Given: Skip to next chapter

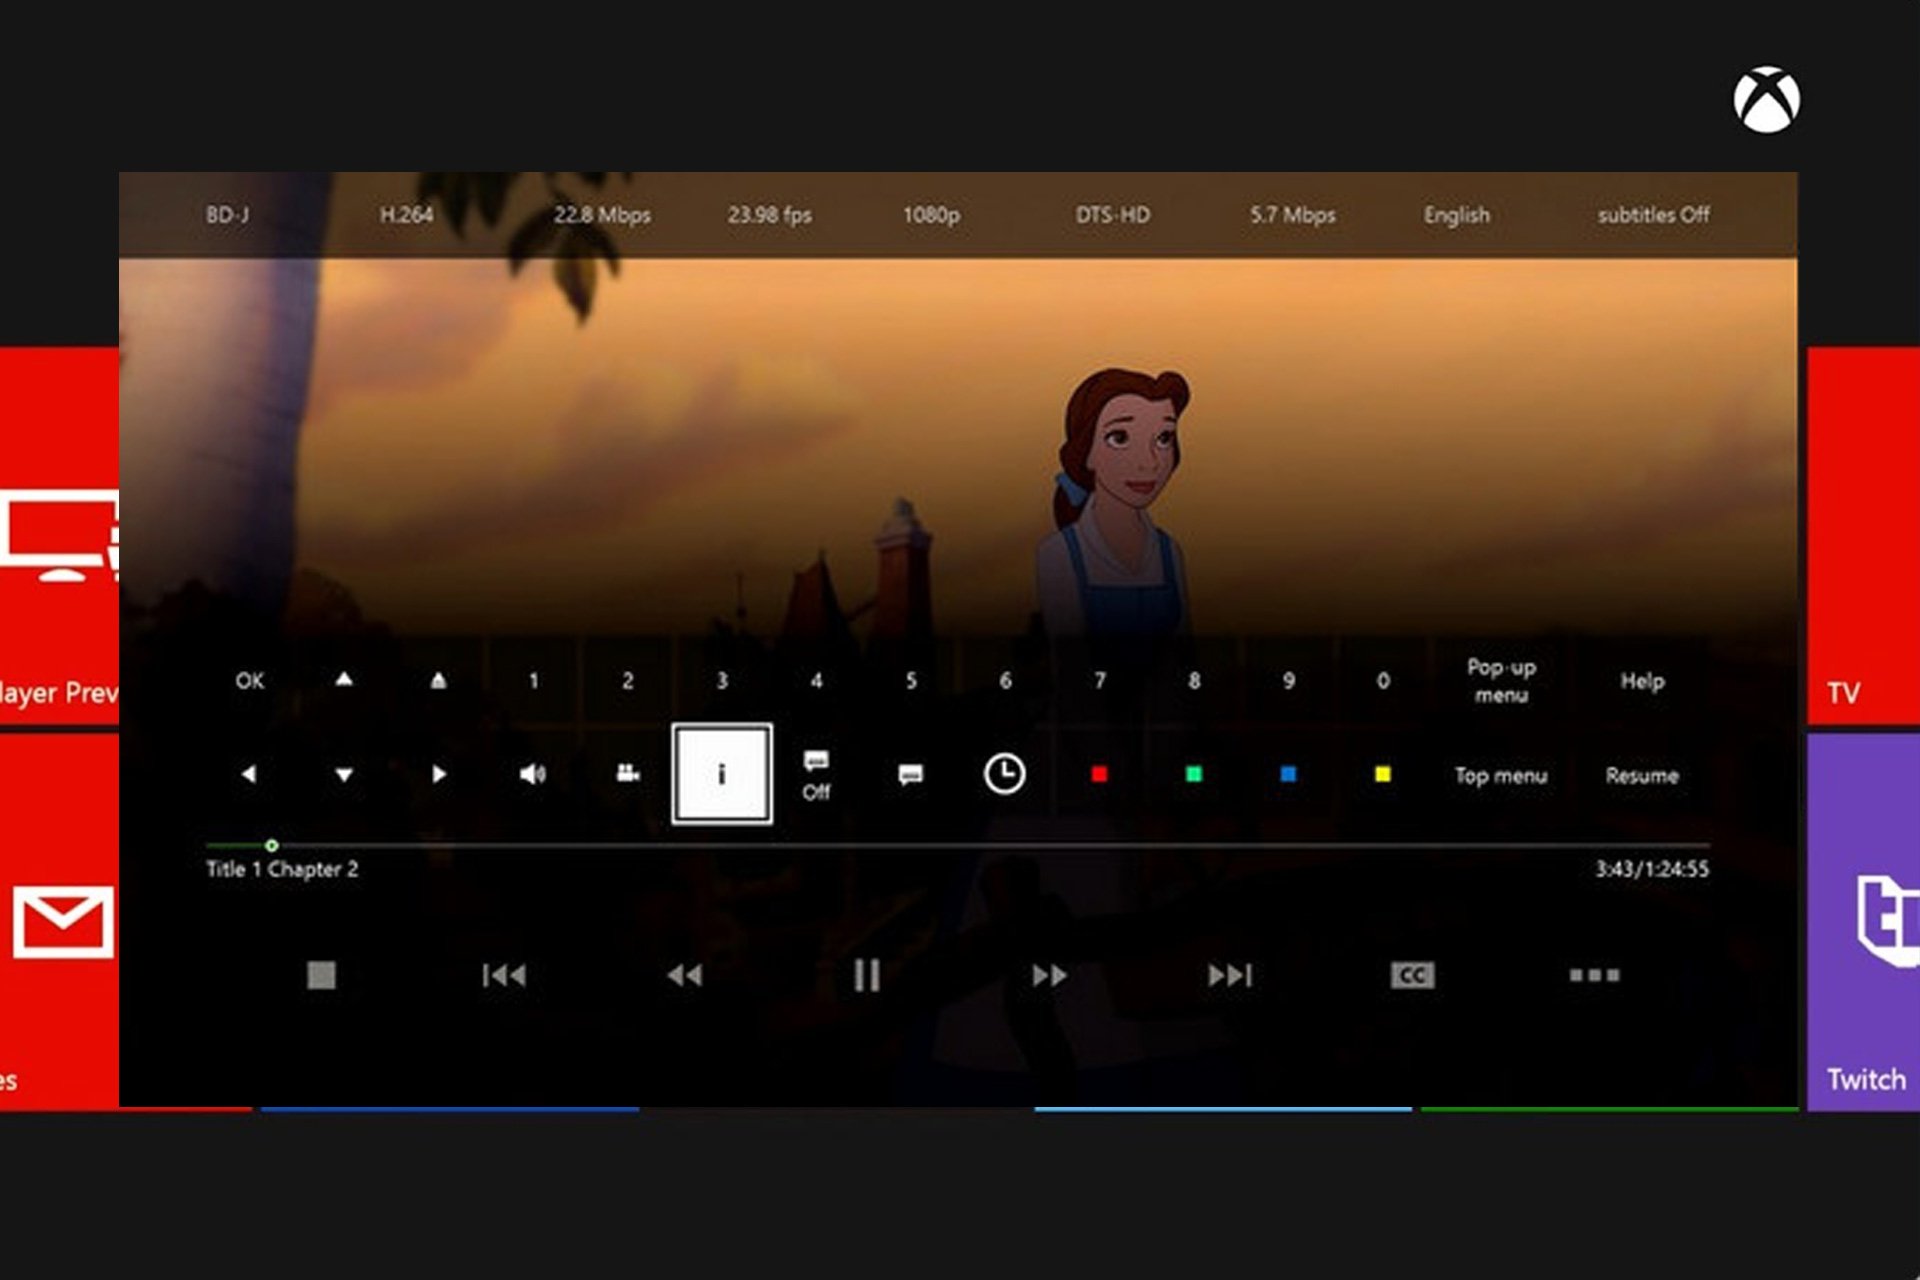Looking at the screenshot, I should click(1230, 975).
